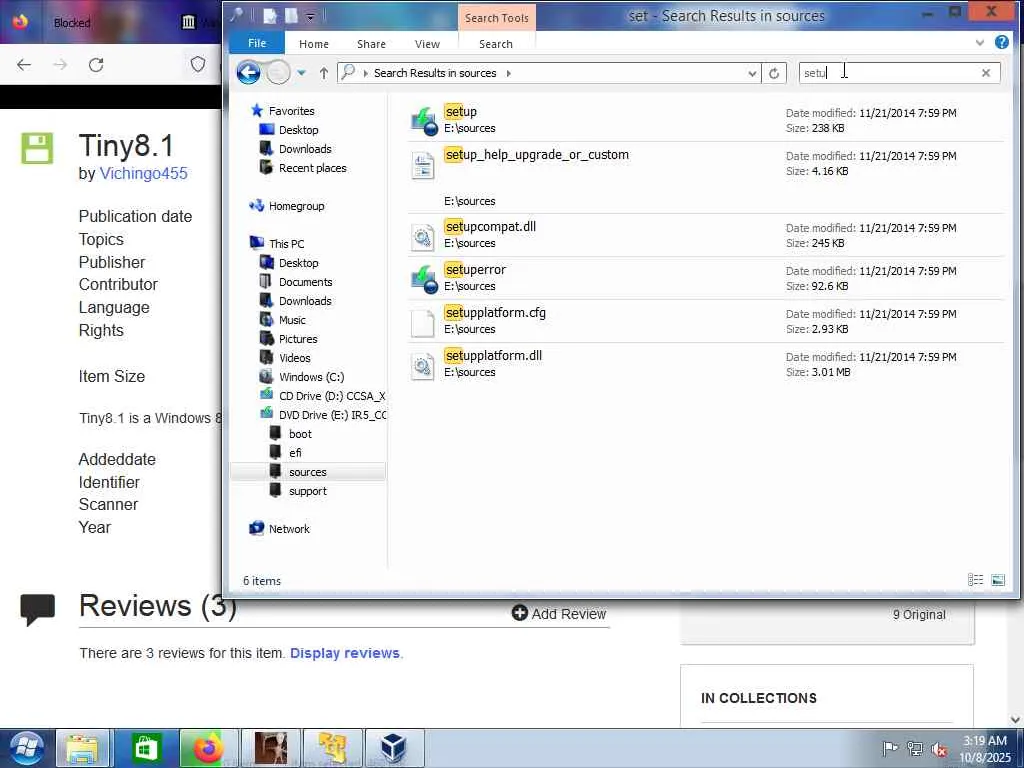
Task: Select Homegroup in navigation pane
Action: tap(296, 206)
